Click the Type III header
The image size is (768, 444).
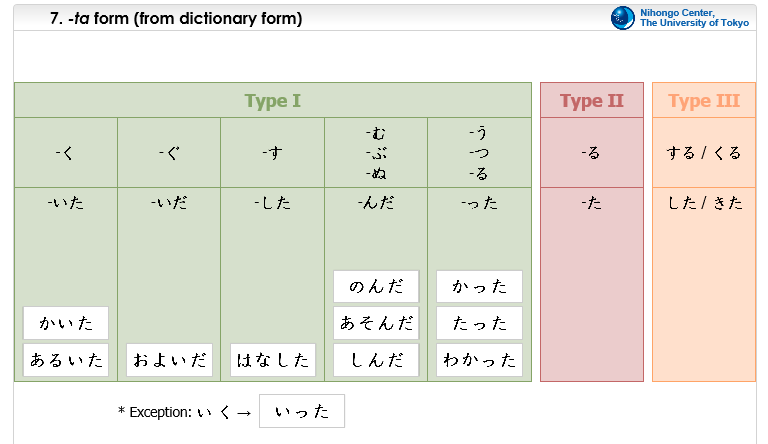(x=704, y=100)
